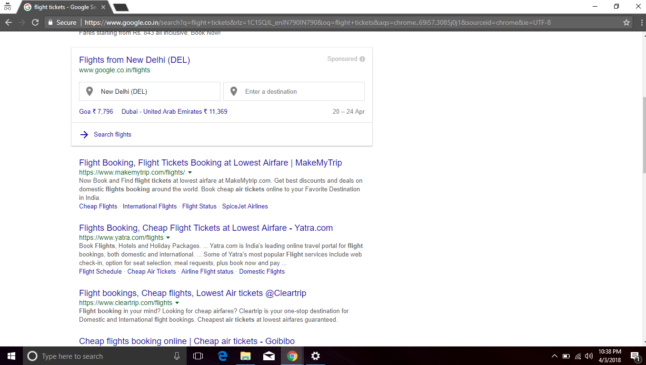Open Yatra Cheap Air Tickets sitelink
Image resolution: width=646 pixels, height=365 pixels.
click(x=151, y=271)
